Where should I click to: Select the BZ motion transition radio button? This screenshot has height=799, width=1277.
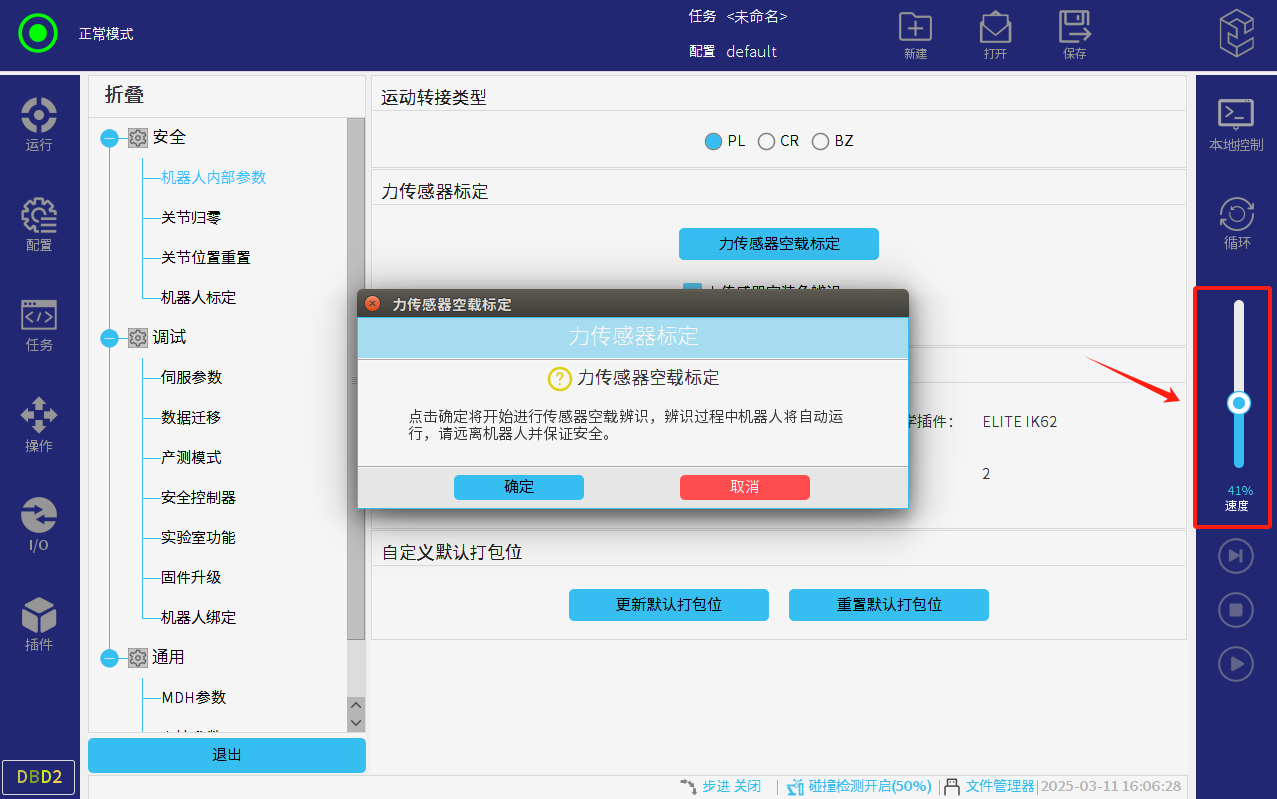(x=821, y=141)
